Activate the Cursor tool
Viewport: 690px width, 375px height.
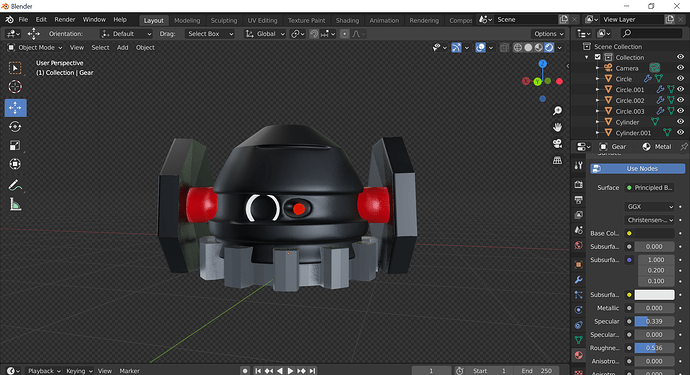[15, 87]
